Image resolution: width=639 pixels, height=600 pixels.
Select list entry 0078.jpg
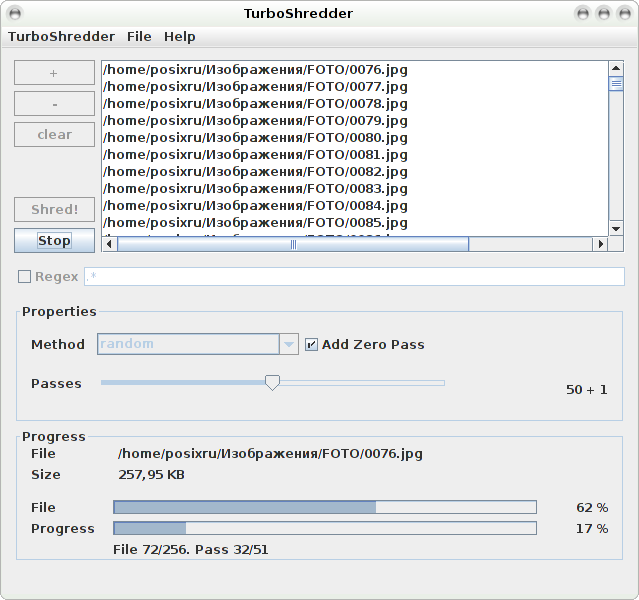[x=355, y=104]
